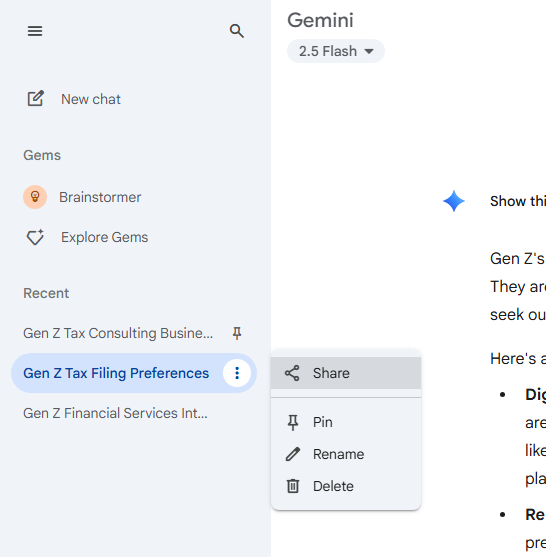
Task: Choose Delete from the context menu
Action: (x=346, y=486)
